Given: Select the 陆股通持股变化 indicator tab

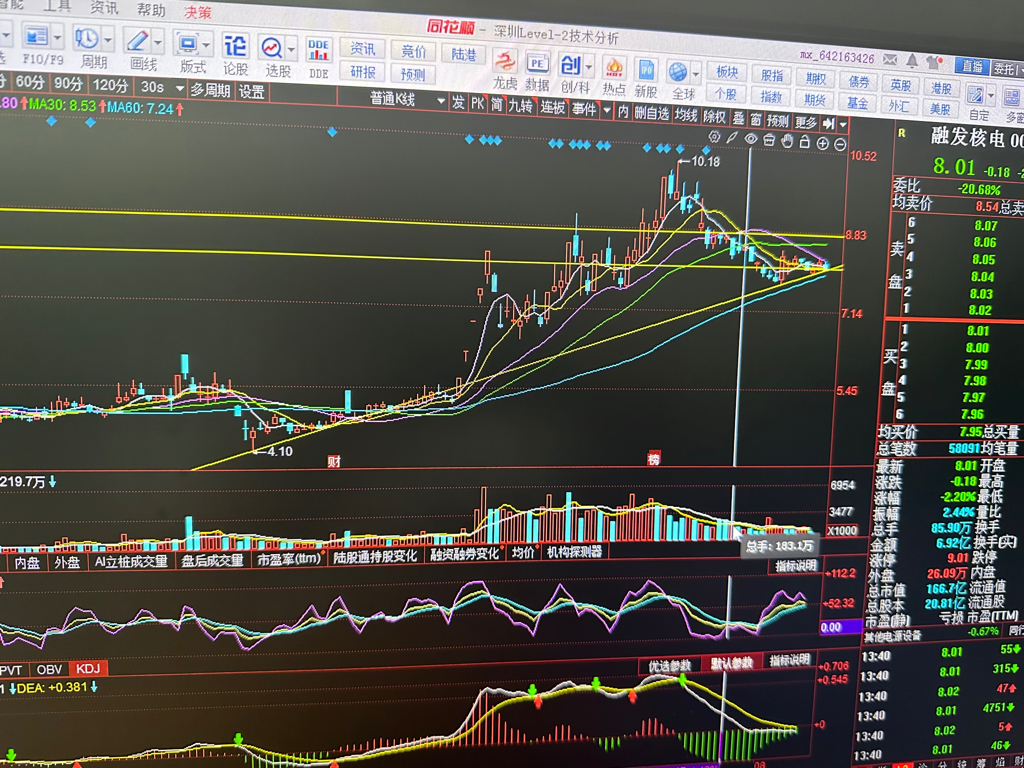Looking at the screenshot, I should [375, 557].
